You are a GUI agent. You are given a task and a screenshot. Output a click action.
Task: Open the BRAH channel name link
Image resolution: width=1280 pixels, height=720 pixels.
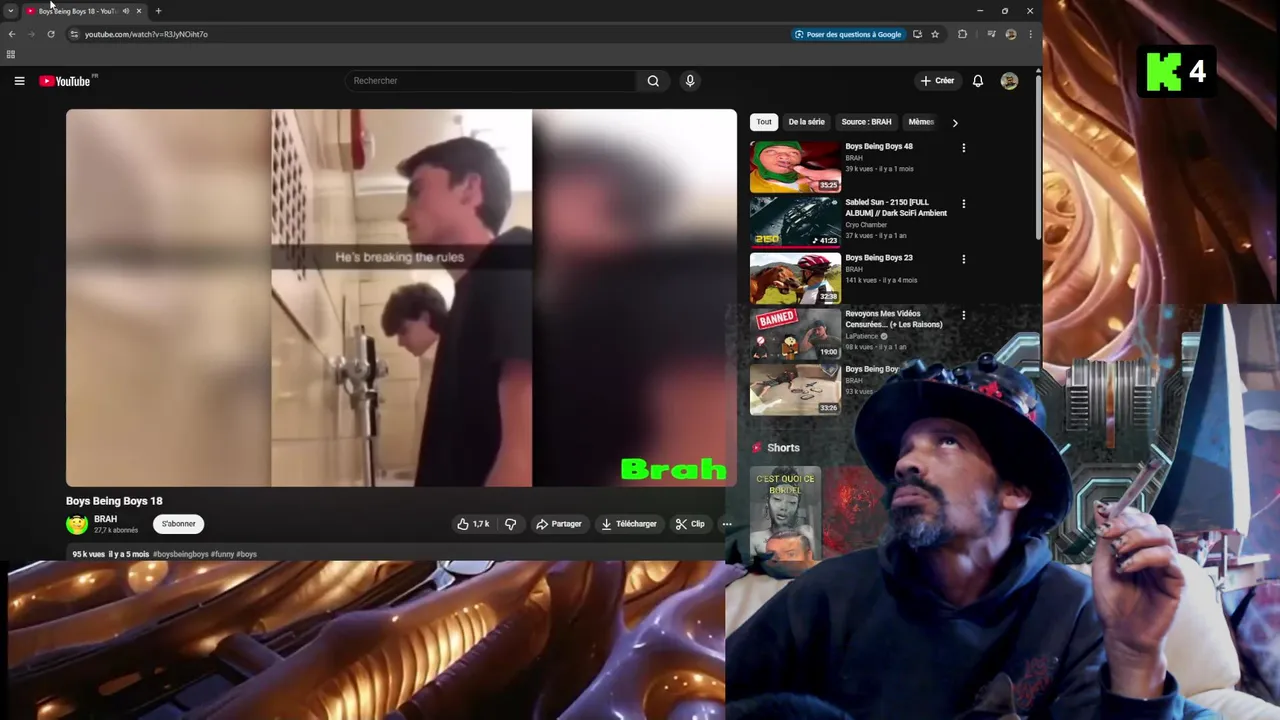pyautogui.click(x=105, y=519)
